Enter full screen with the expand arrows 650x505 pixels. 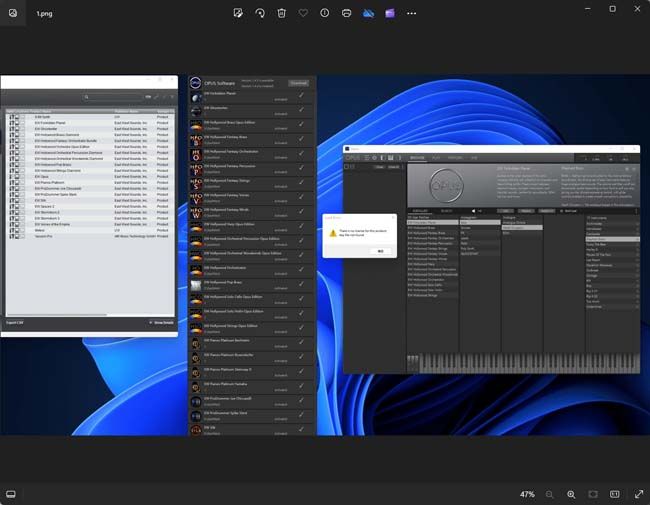[636, 494]
